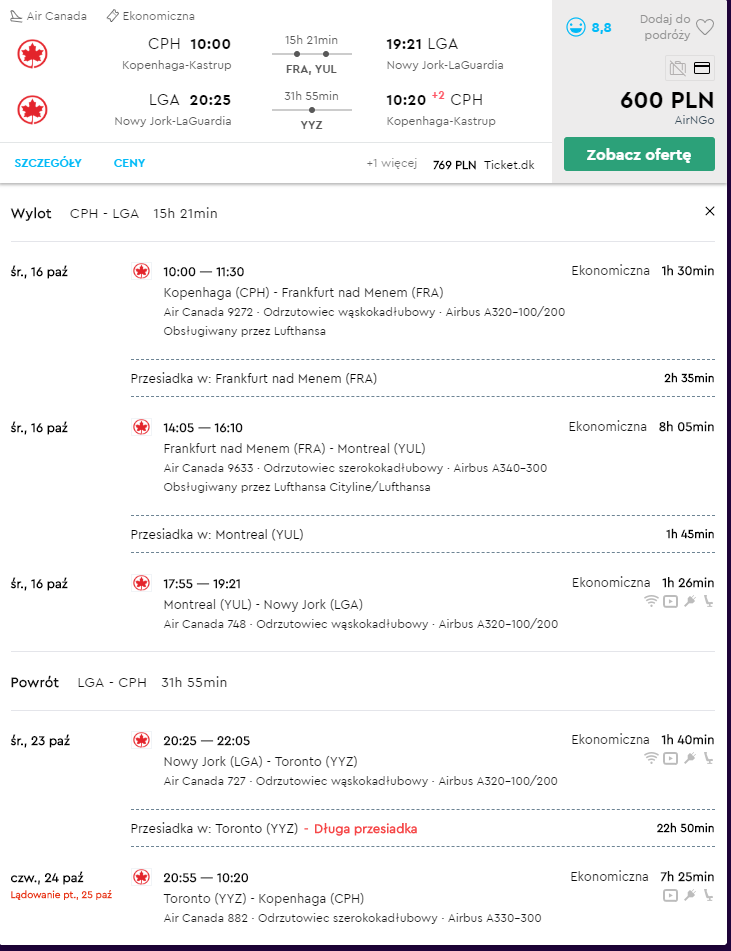Click seat icon on Montreal–Nowy Jork flight
The height and width of the screenshot is (951, 731).
708,602
